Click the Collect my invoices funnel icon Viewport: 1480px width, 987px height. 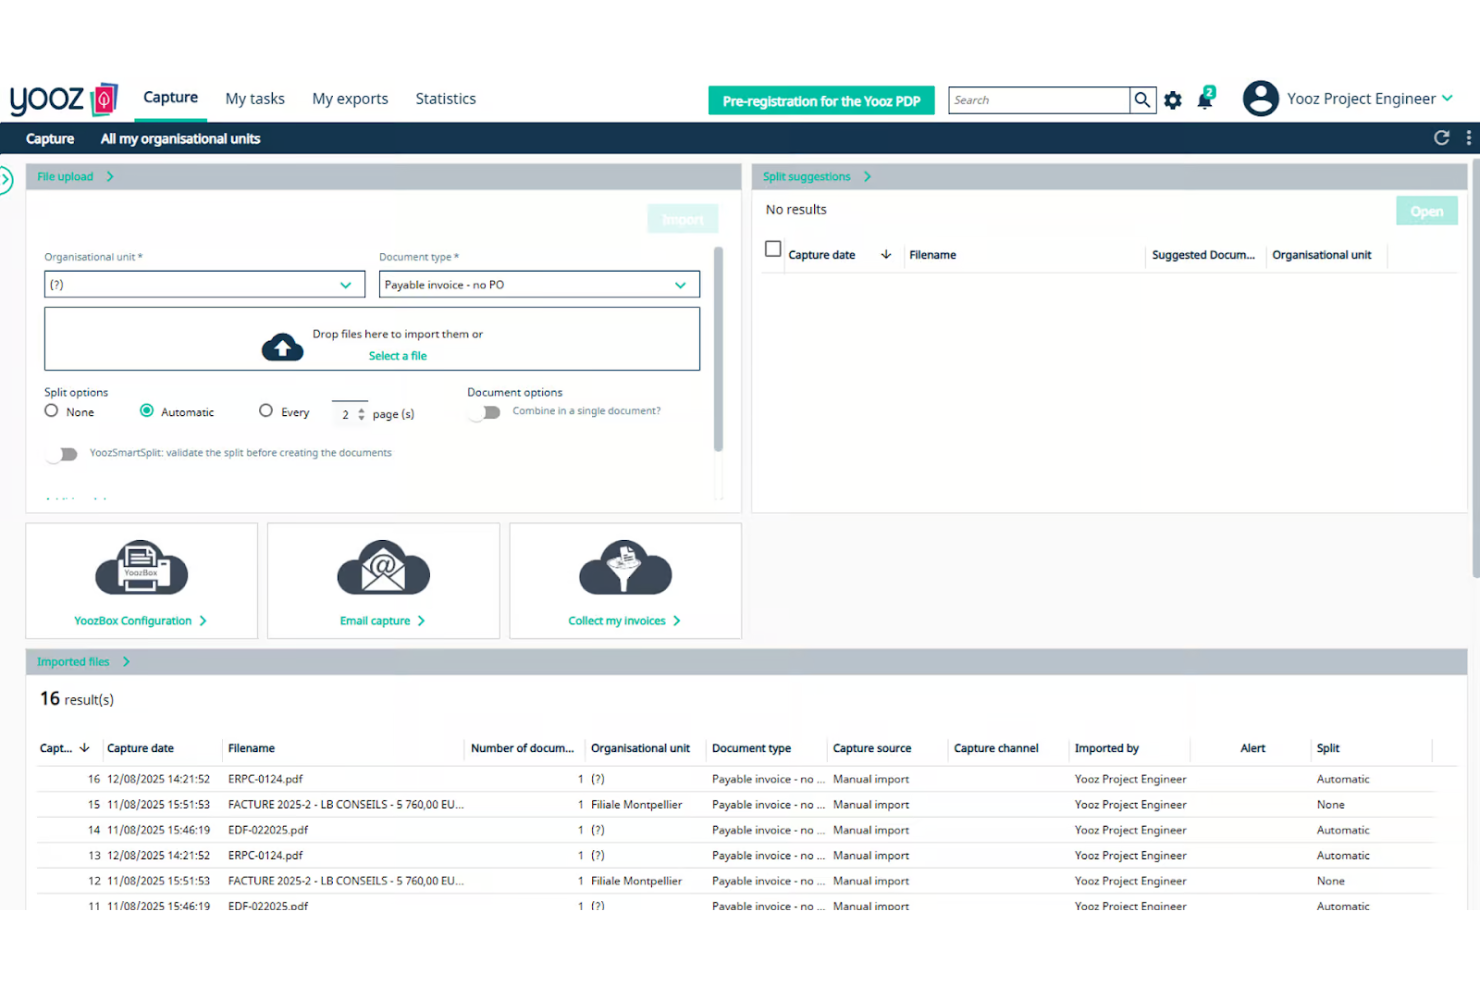coord(625,569)
